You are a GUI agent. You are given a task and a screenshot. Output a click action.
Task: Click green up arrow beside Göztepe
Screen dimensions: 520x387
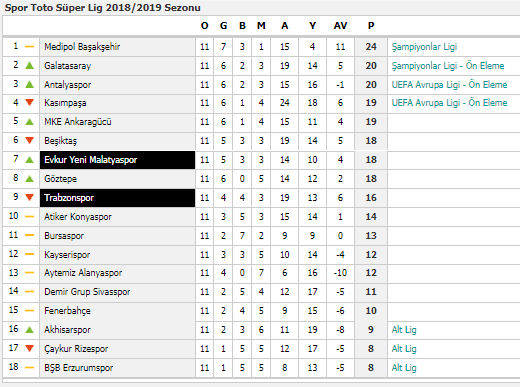click(x=30, y=179)
